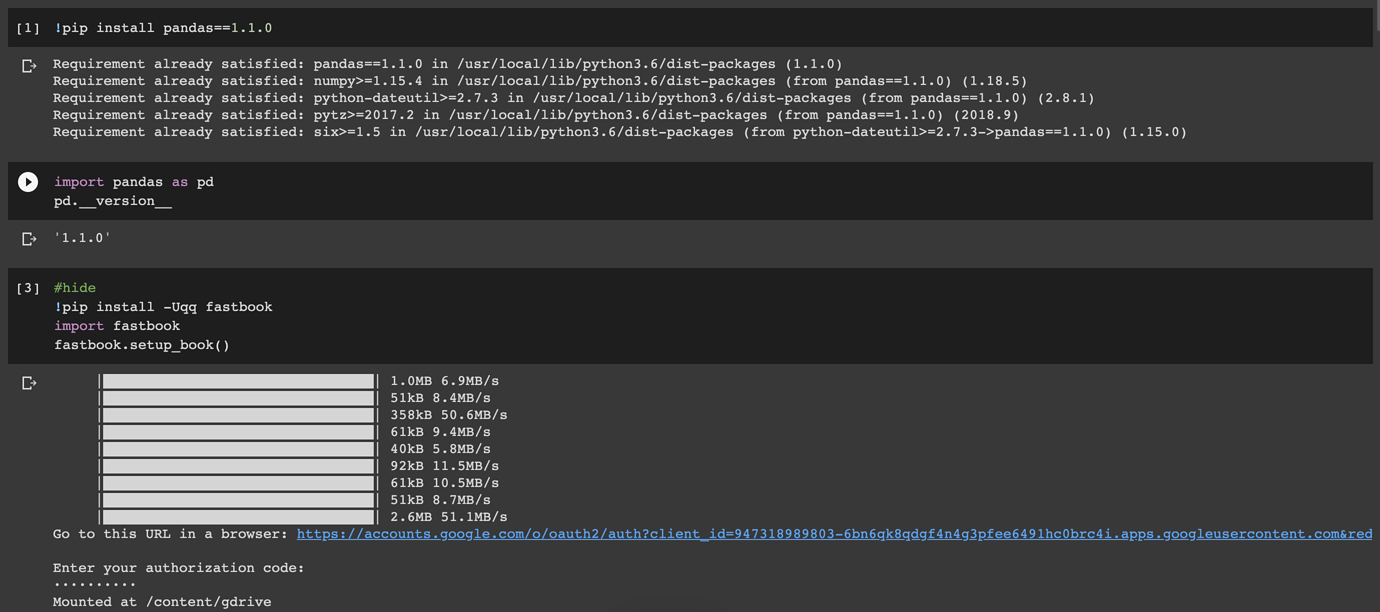Click the output icon beside the fastbook download output
Image resolution: width=1380 pixels, height=612 pixels.
click(28, 381)
